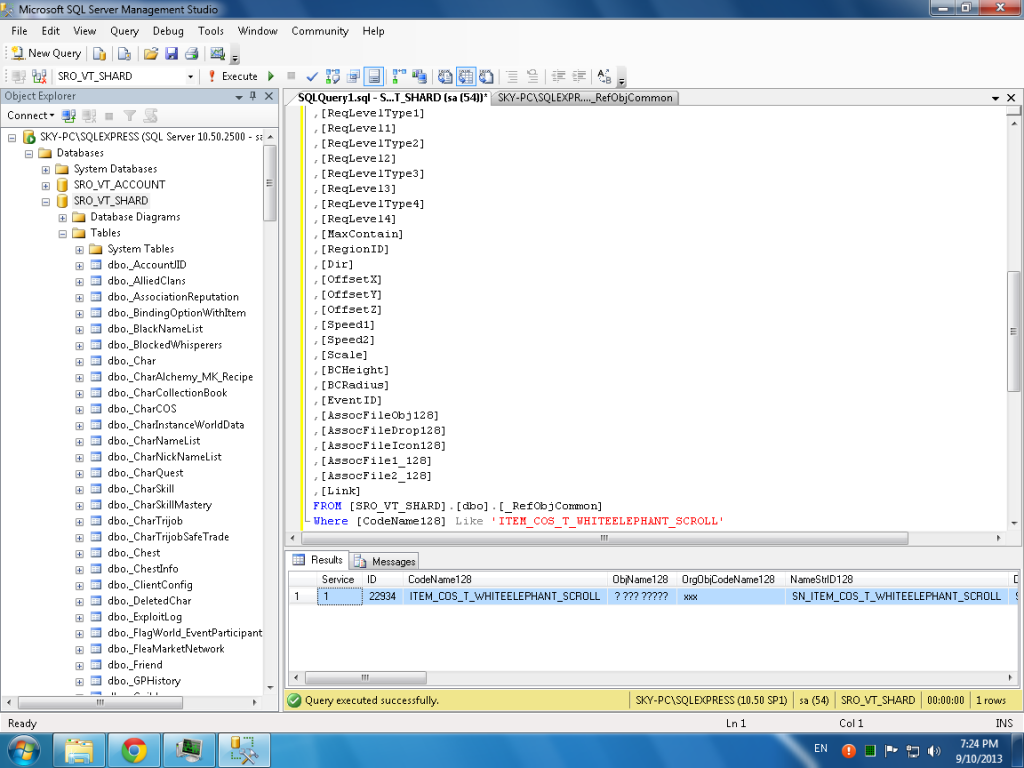Viewport: 1024px width, 768px height.
Task: Open the Query Options dialog icon
Action: pyautogui.click(x=353, y=76)
